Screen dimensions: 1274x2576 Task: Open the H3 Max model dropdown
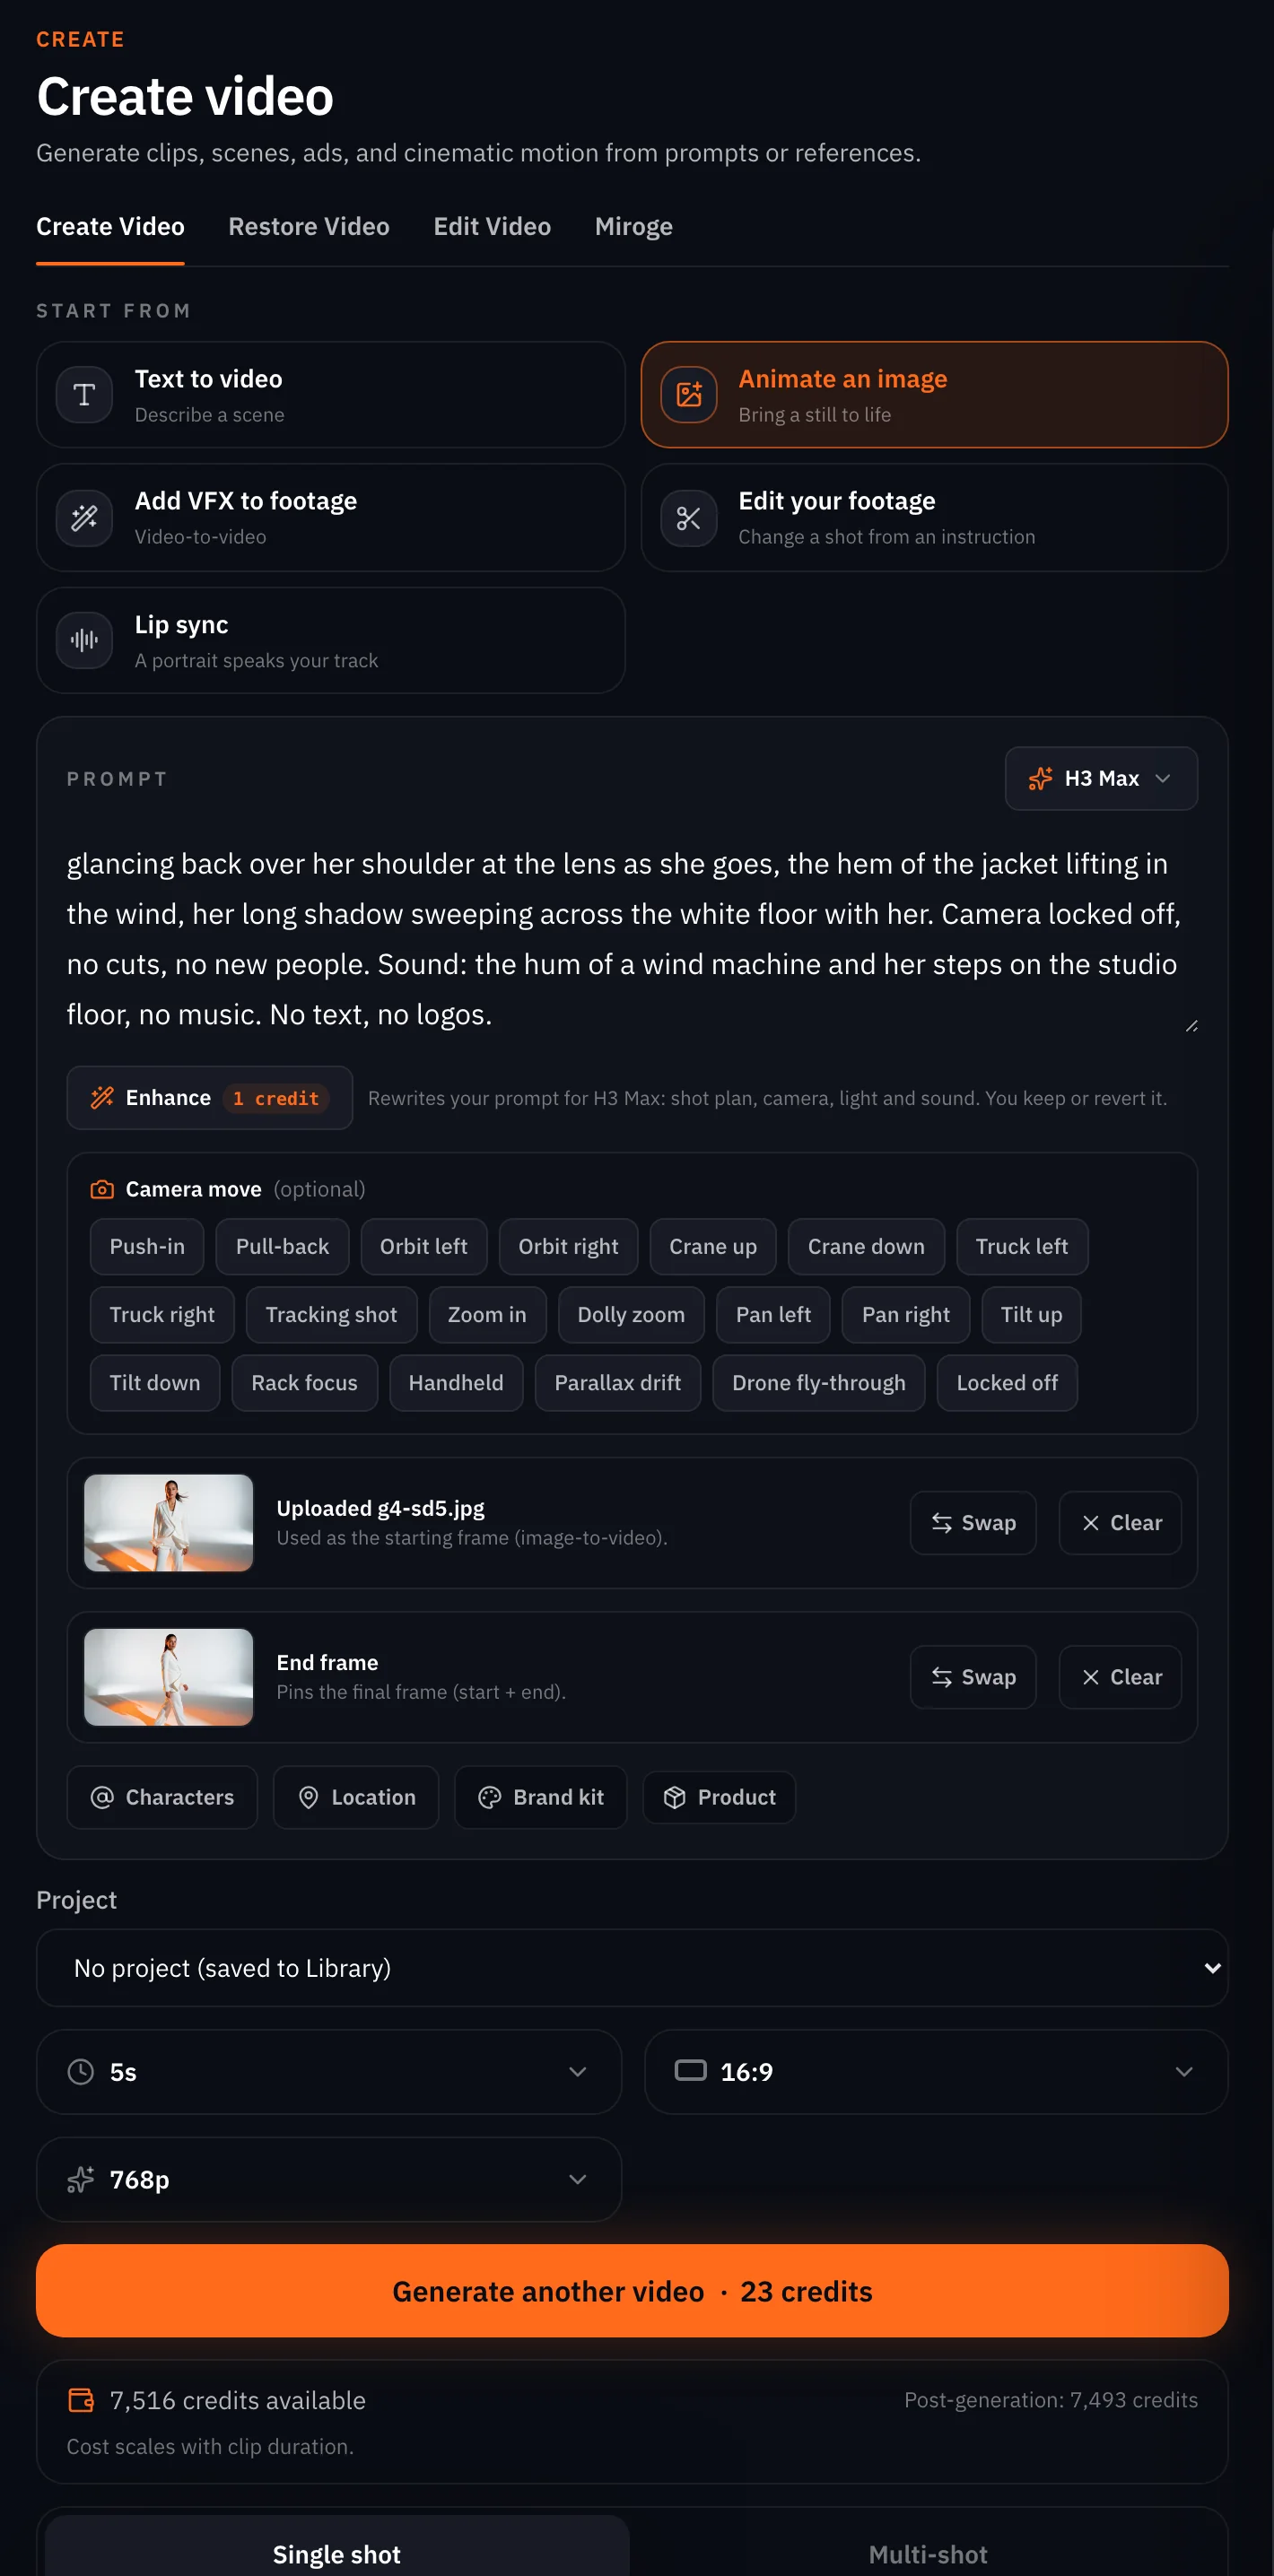[1101, 778]
